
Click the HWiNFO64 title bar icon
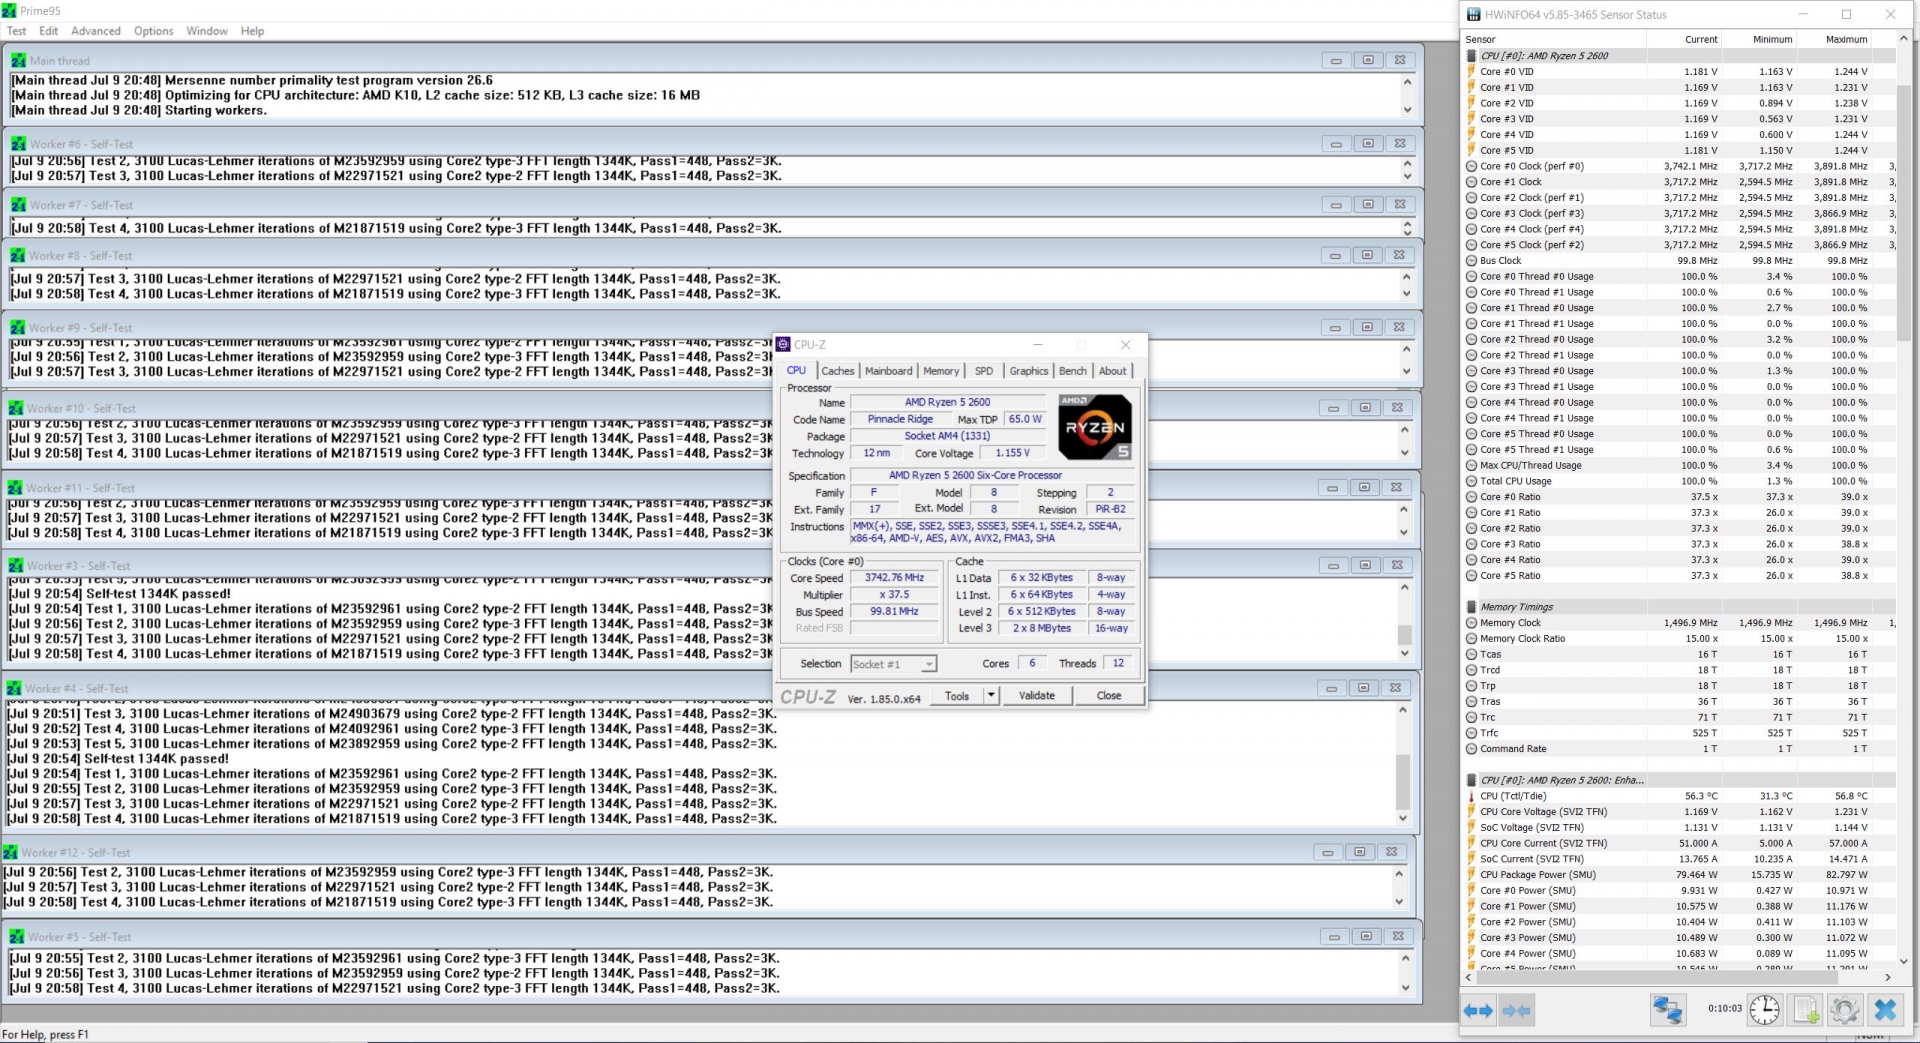pyautogui.click(x=1474, y=14)
